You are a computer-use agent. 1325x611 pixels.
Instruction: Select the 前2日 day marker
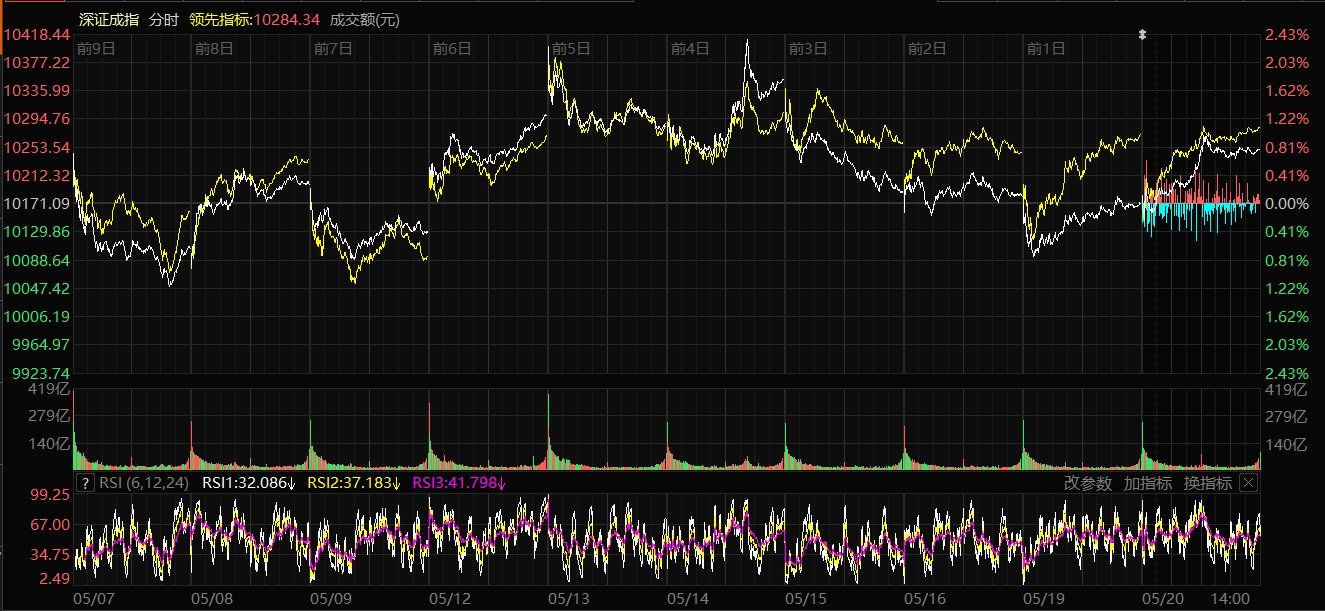(x=927, y=47)
